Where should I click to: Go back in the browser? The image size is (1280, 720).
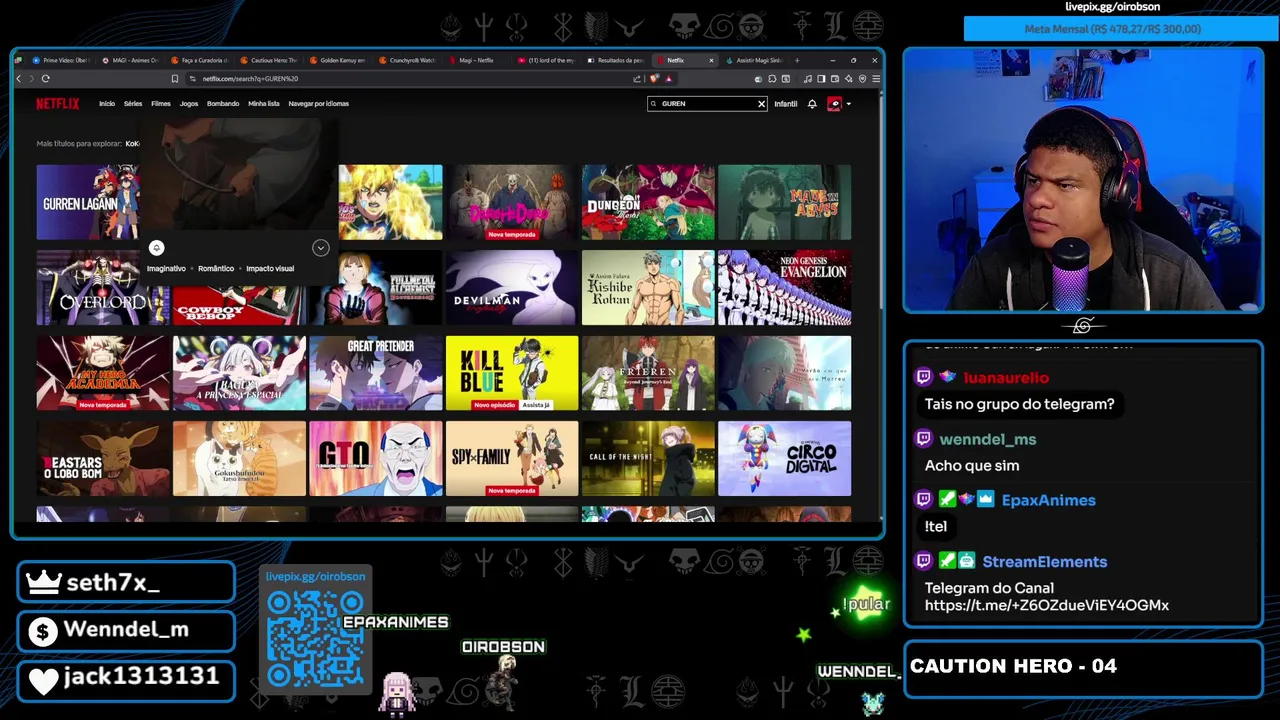pyautogui.click(x=19, y=79)
